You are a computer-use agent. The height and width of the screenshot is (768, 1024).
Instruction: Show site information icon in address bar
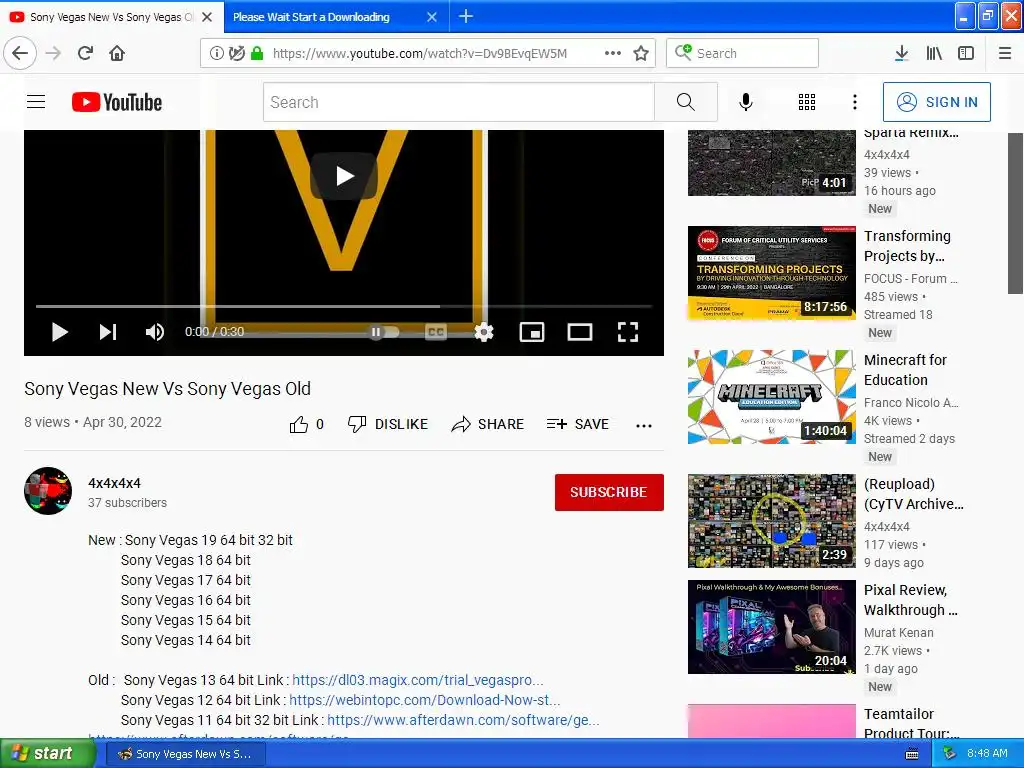point(216,54)
